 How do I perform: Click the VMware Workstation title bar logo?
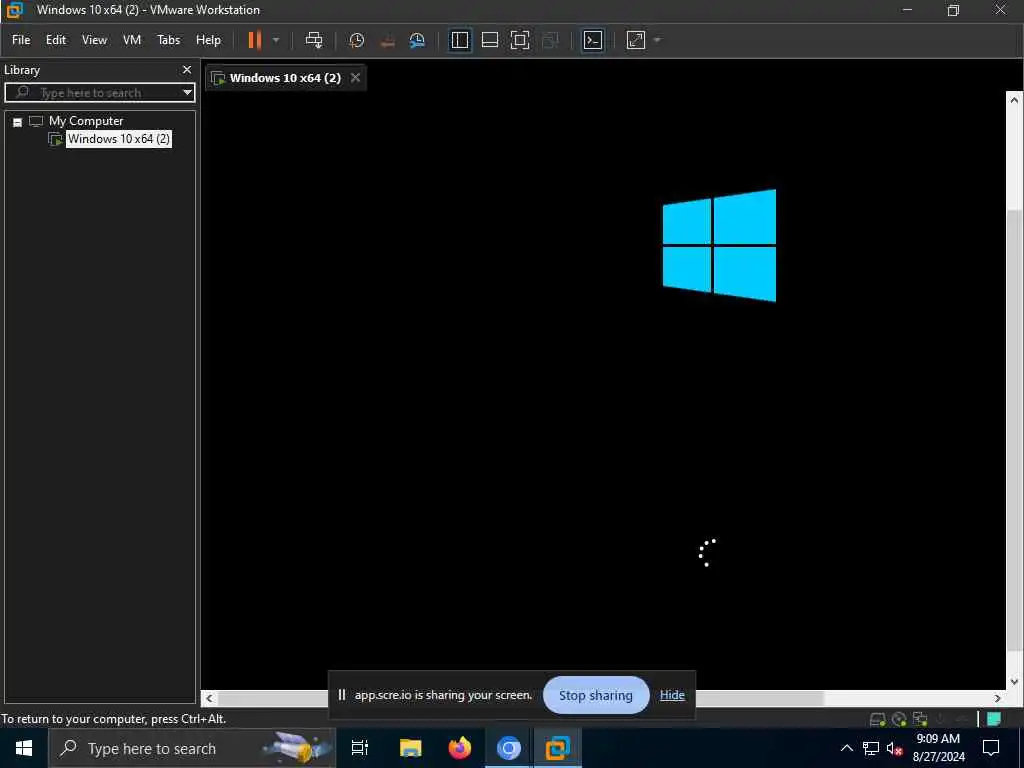tap(14, 10)
